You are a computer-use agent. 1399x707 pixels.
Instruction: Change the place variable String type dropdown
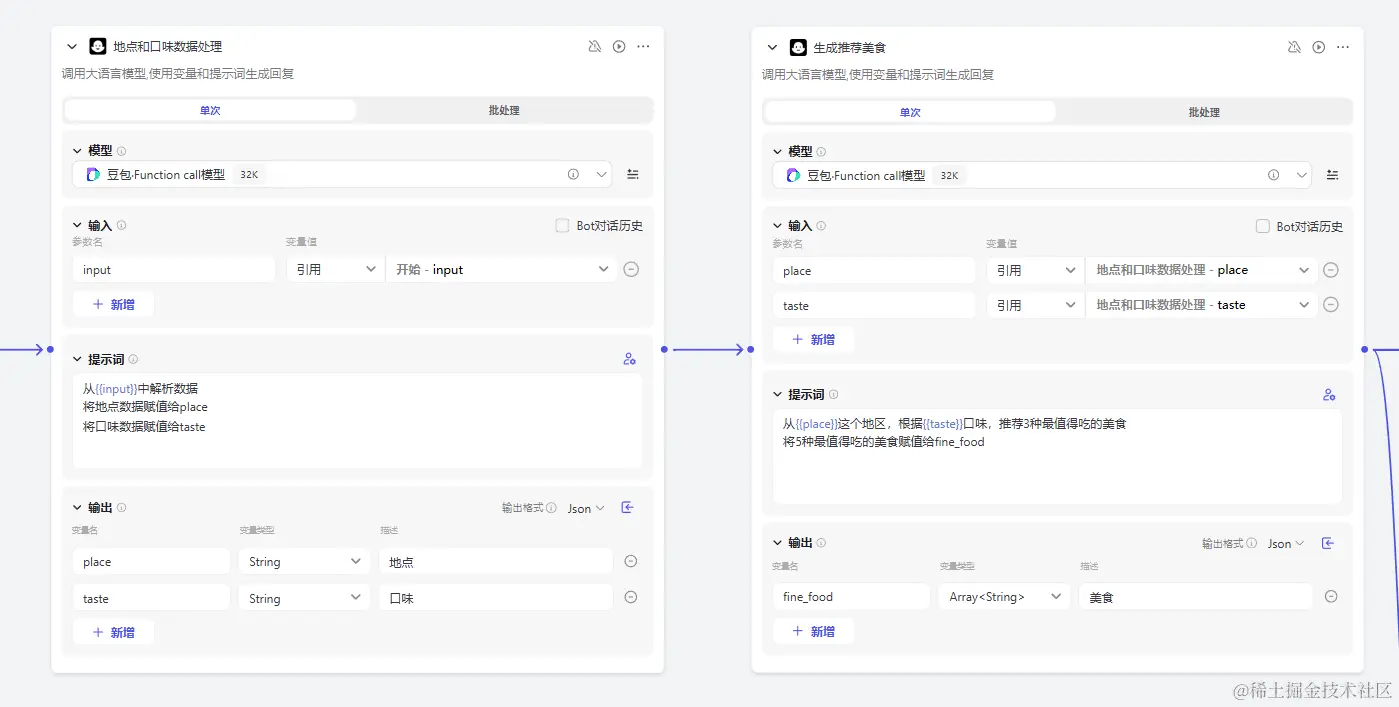pos(305,562)
